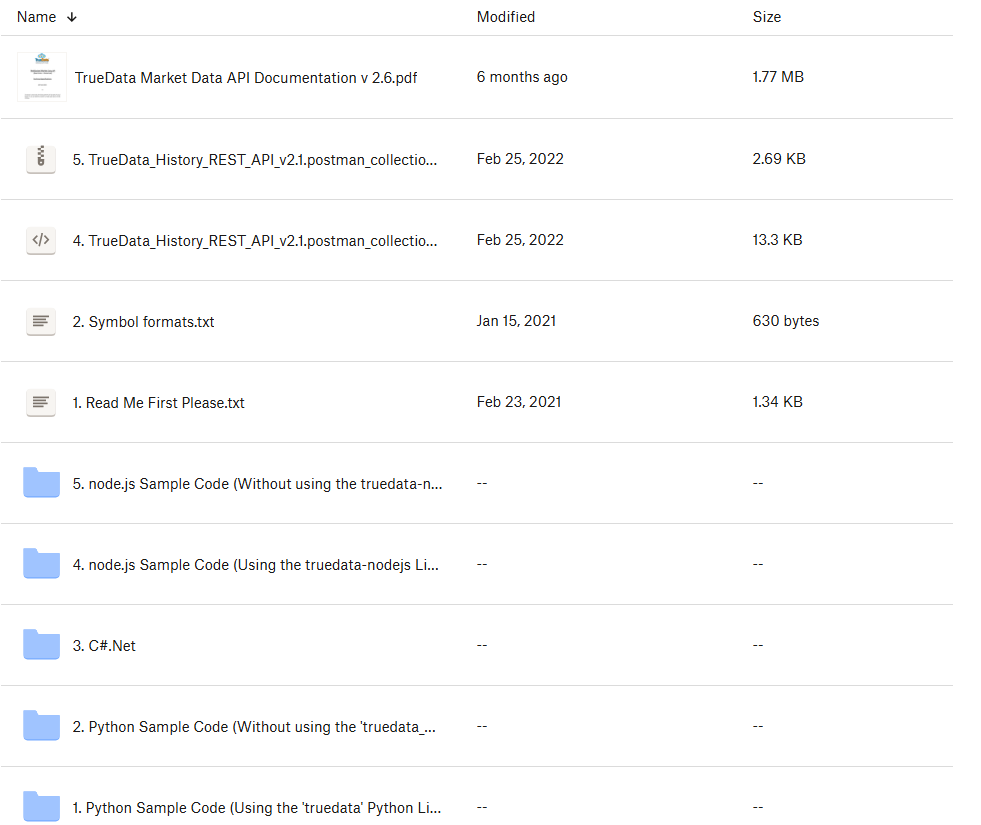
Task: Sort files by Size column header
Action: (x=766, y=17)
